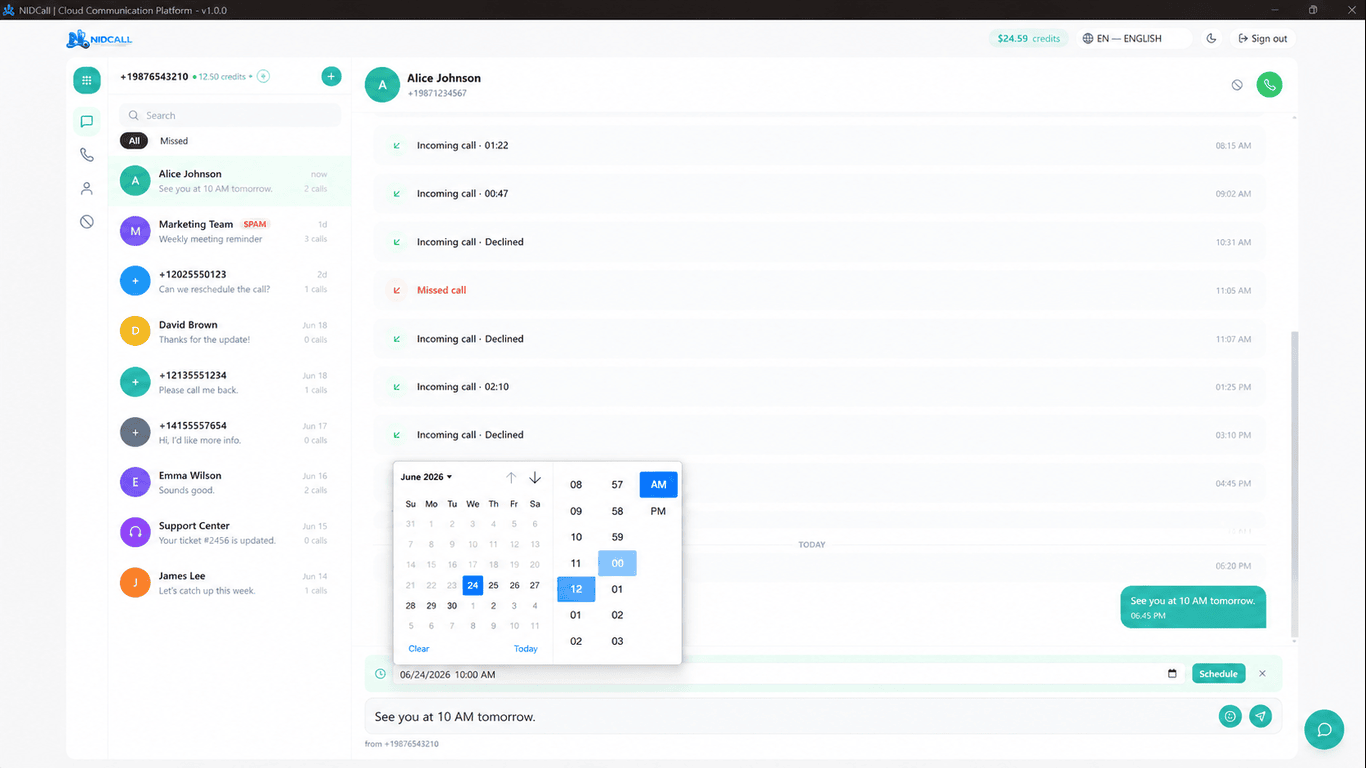The width and height of the screenshot is (1366, 768).
Task: Open Marketing Team conversation
Action: point(230,232)
